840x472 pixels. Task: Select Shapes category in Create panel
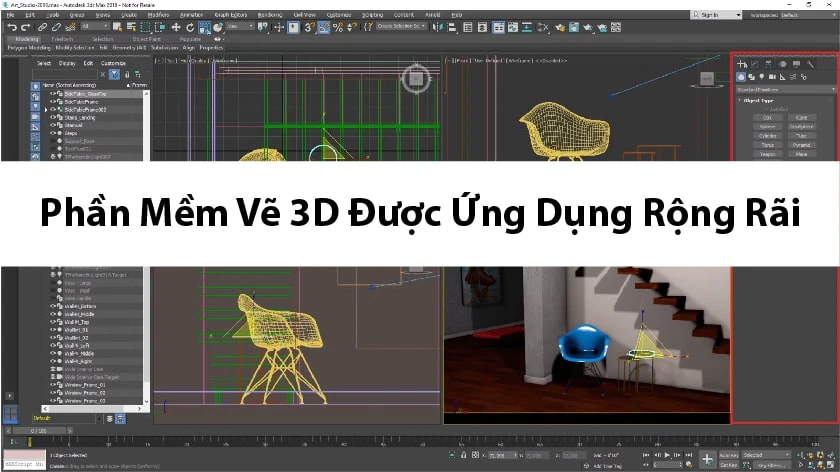(752, 77)
